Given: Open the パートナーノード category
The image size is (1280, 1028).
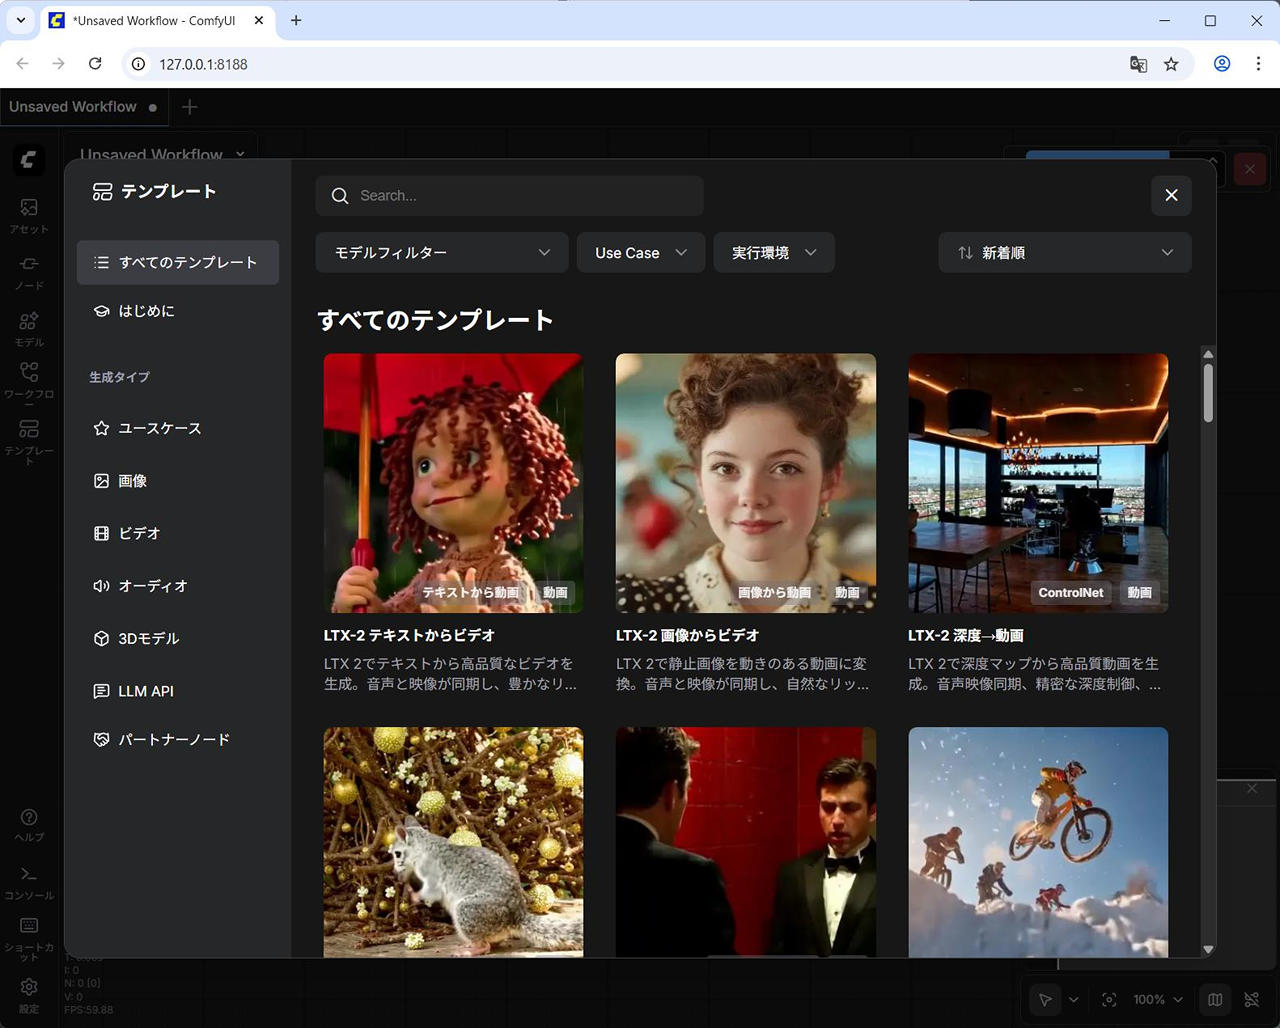Looking at the screenshot, I should coord(173,740).
